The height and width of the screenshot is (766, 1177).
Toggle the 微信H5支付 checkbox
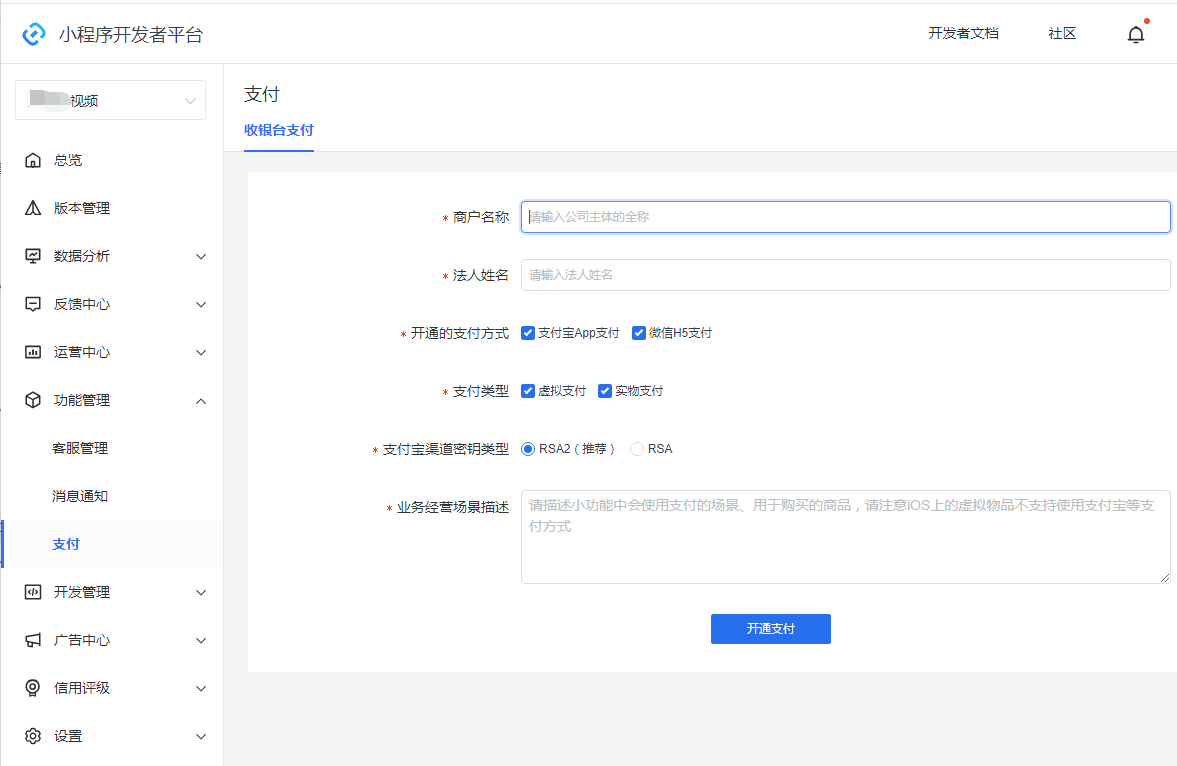click(639, 333)
